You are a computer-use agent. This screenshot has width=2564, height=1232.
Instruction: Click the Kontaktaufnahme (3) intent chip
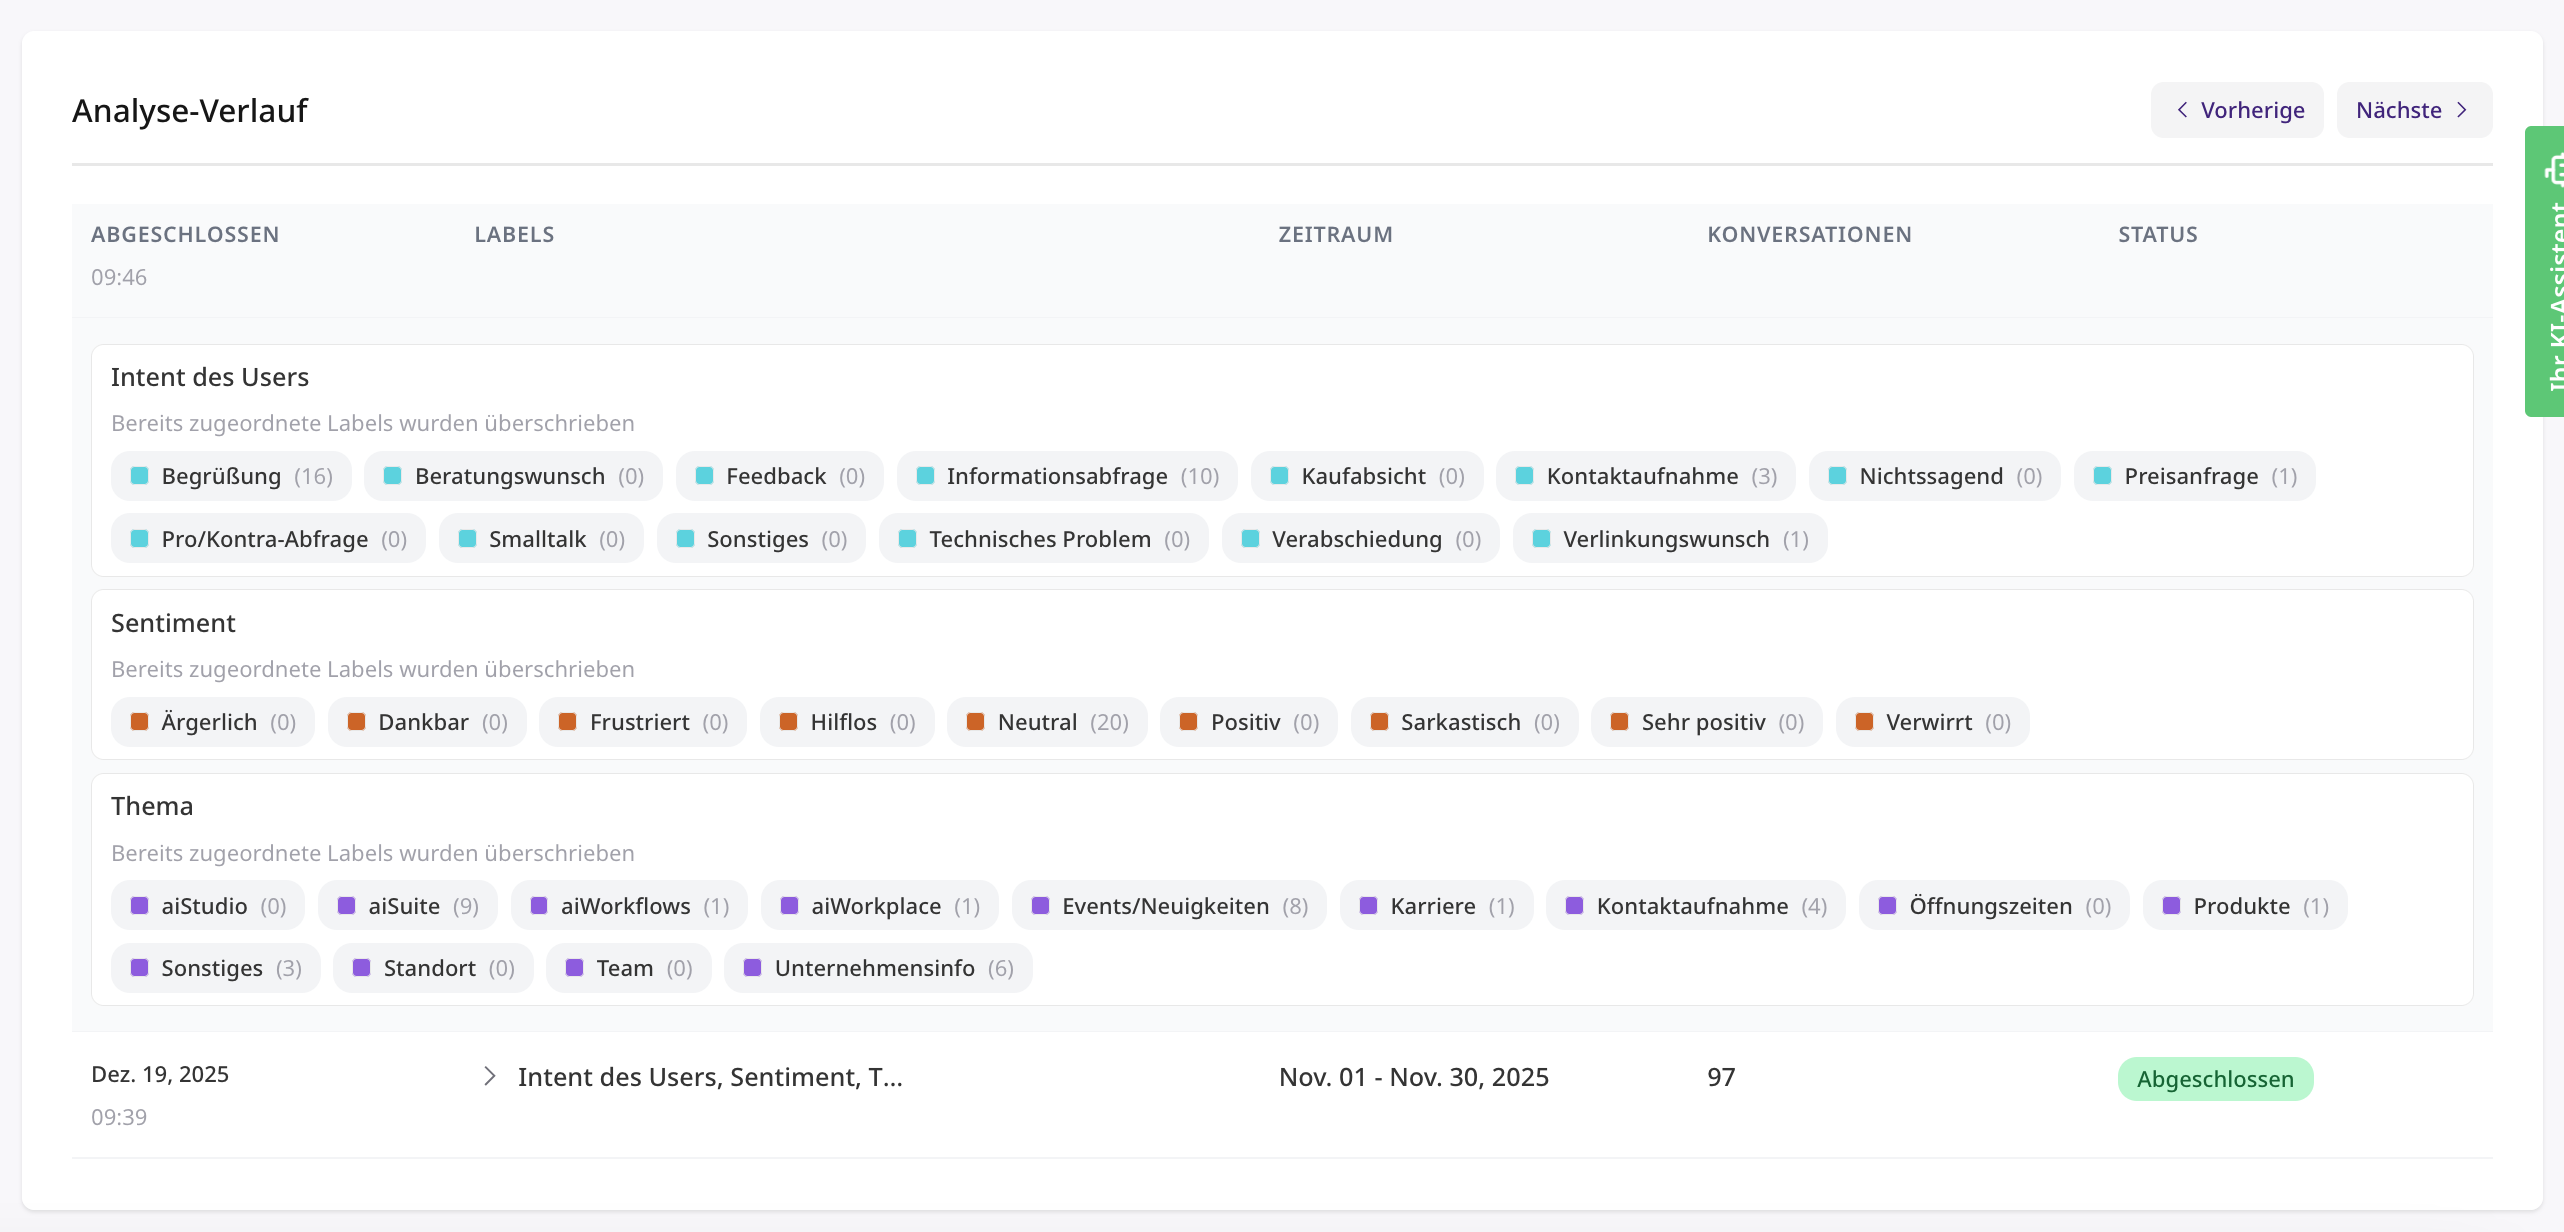pyautogui.click(x=1645, y=476)
